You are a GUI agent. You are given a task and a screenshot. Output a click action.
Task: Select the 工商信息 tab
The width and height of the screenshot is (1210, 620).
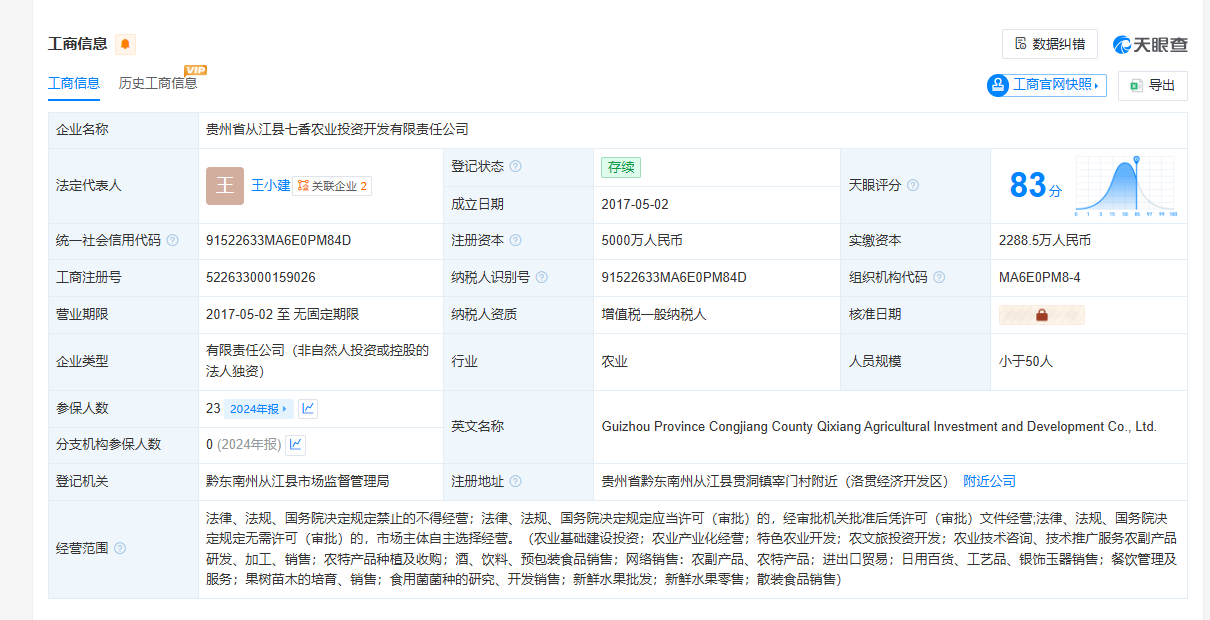click(74, 84)
